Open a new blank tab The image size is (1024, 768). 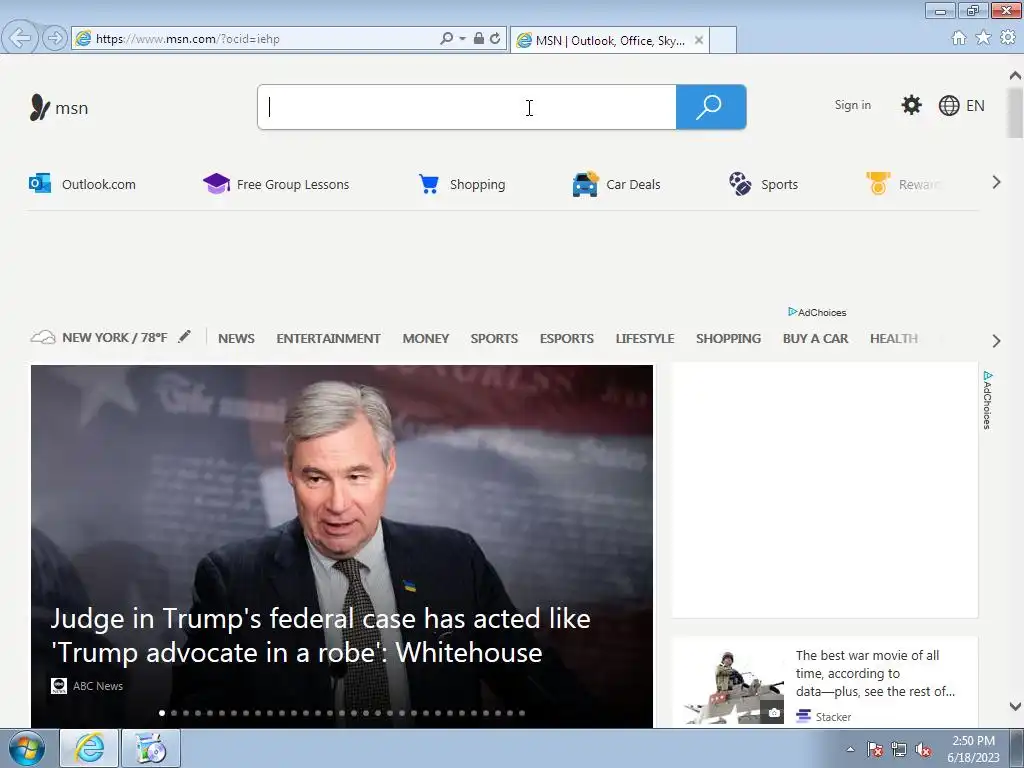723,40
